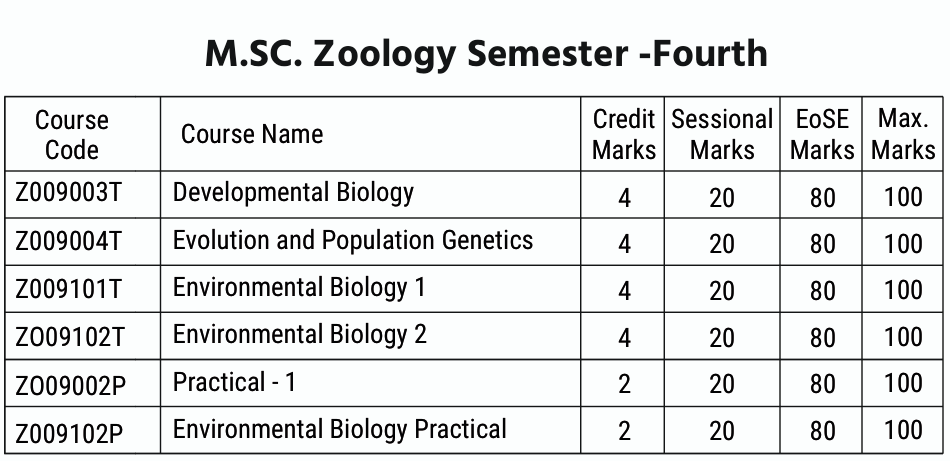Viewport: 950px width, 461px height.
Task: Click the Environmental Biology 2 cell
Action: (x=299, y=335)
